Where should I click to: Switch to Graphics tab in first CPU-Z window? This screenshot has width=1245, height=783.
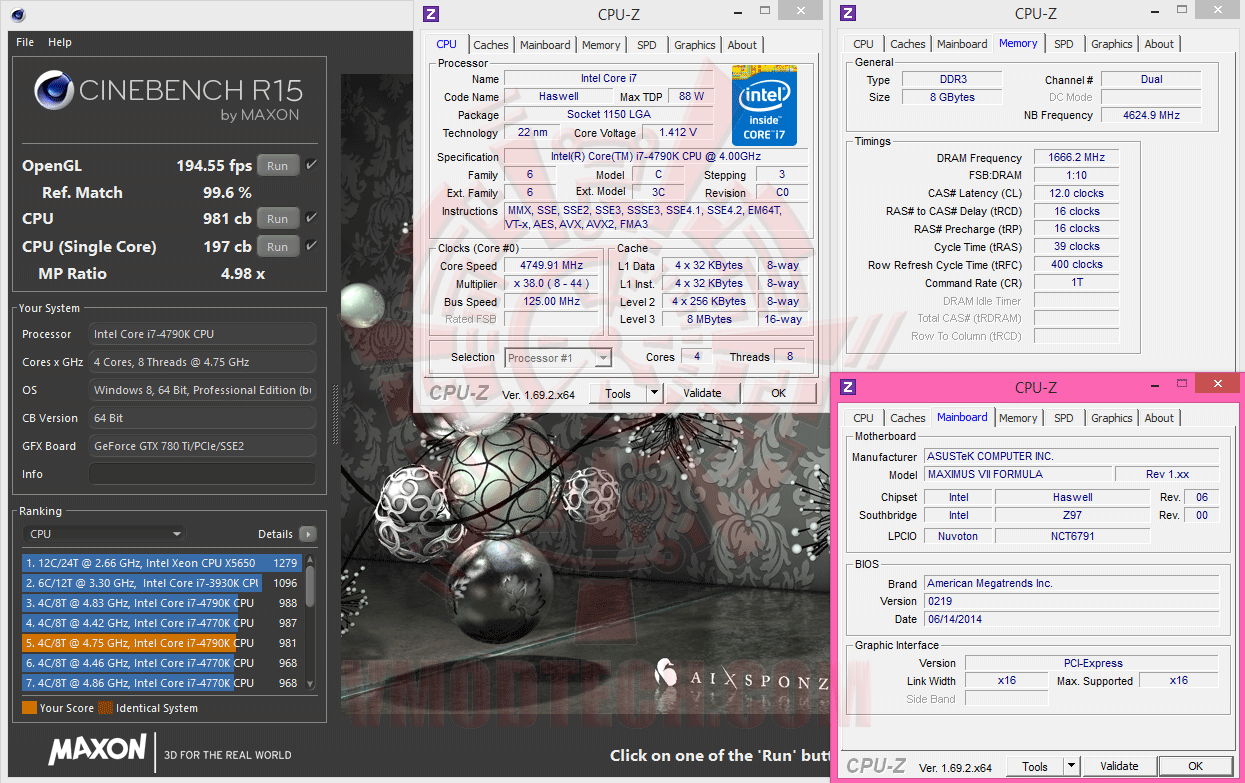click(694, 45)
